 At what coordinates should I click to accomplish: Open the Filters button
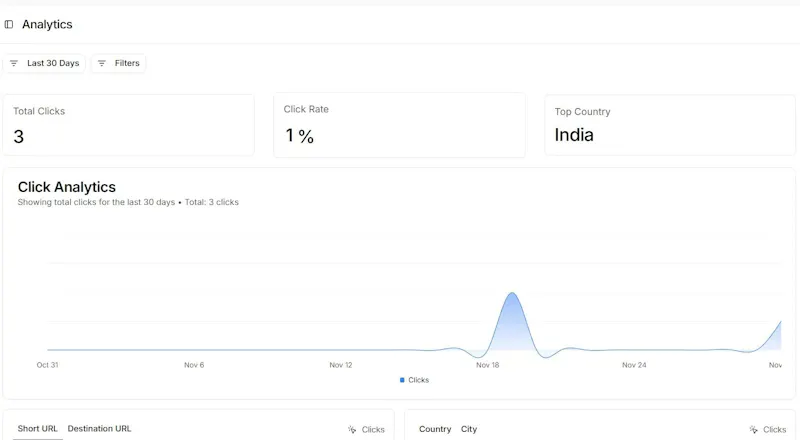118,63
